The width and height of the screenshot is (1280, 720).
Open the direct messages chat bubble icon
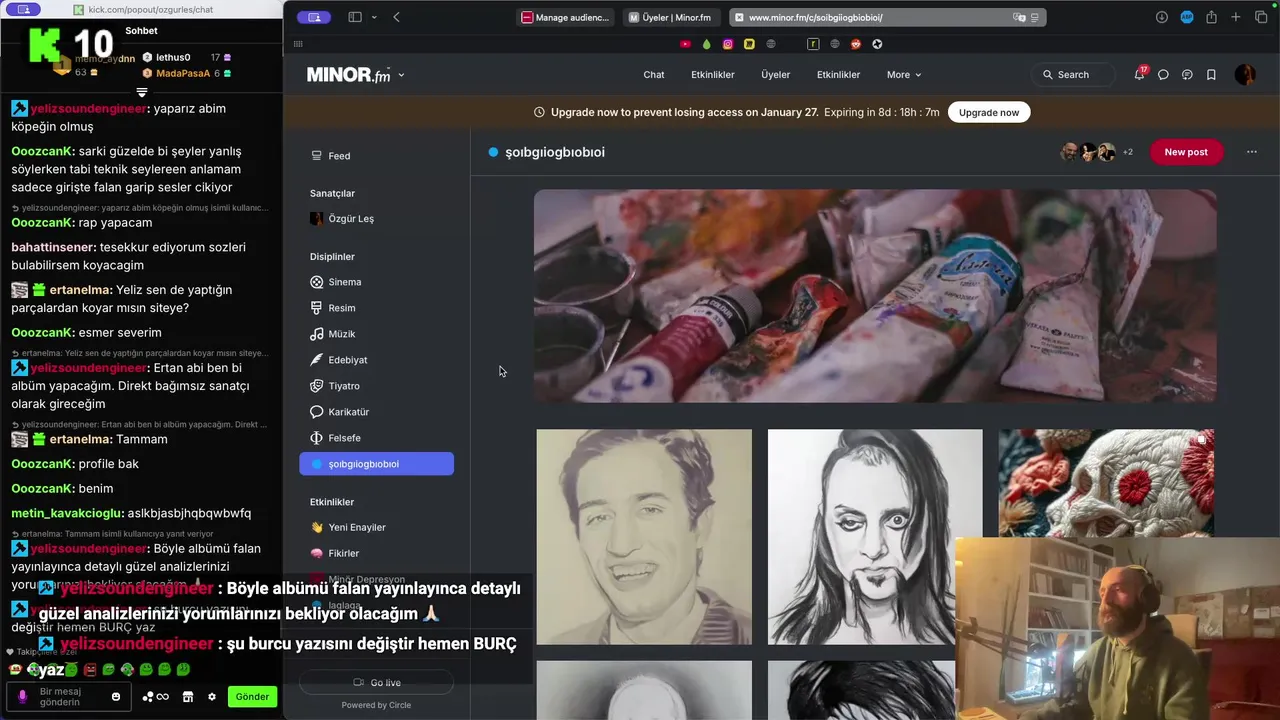coord(1163,75)
